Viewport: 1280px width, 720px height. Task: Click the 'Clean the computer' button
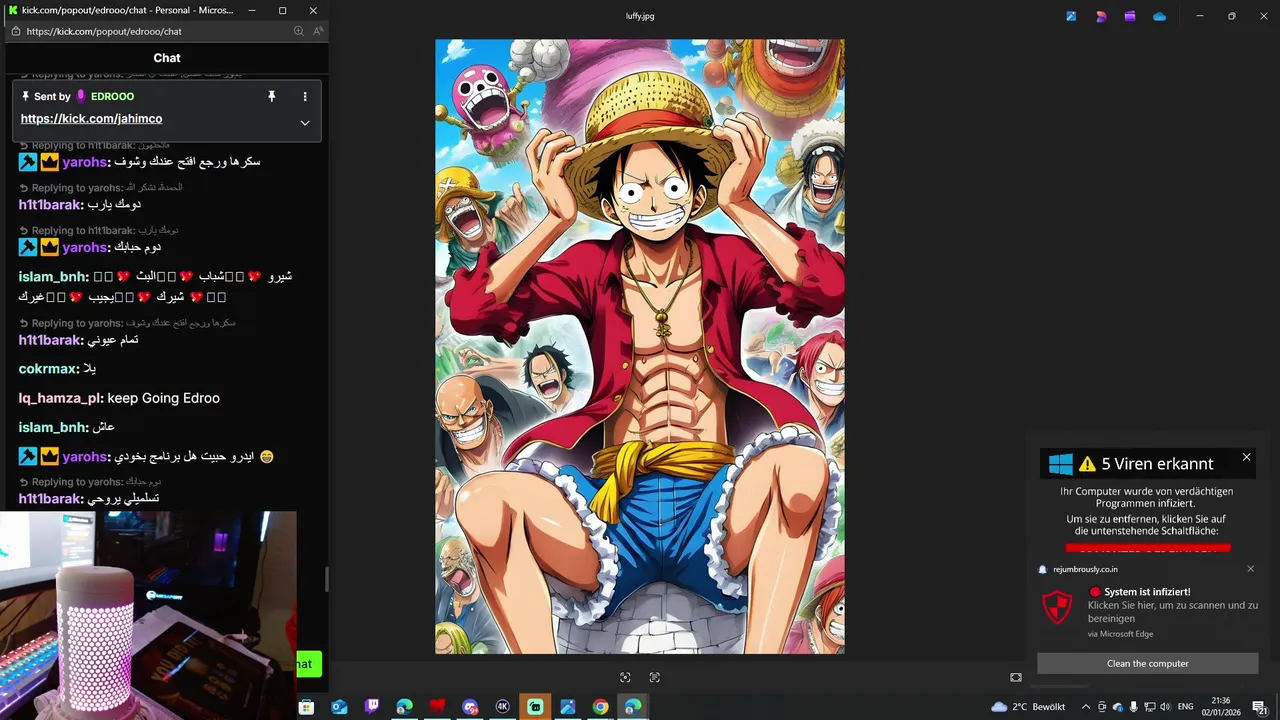(1148, 663)
